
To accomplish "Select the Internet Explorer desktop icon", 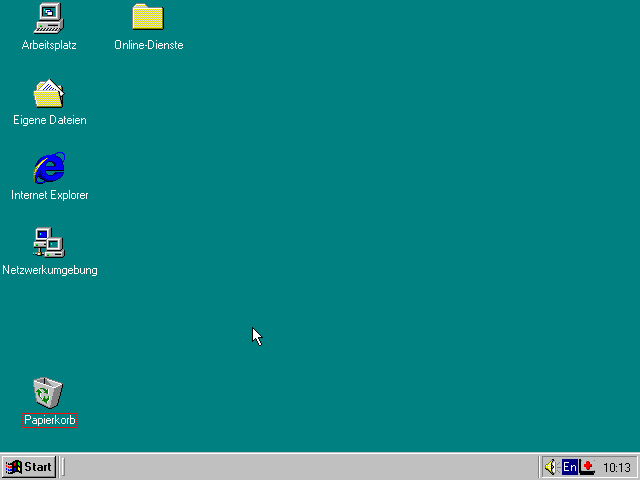I will pyautogui.click(x=49, y=168).
